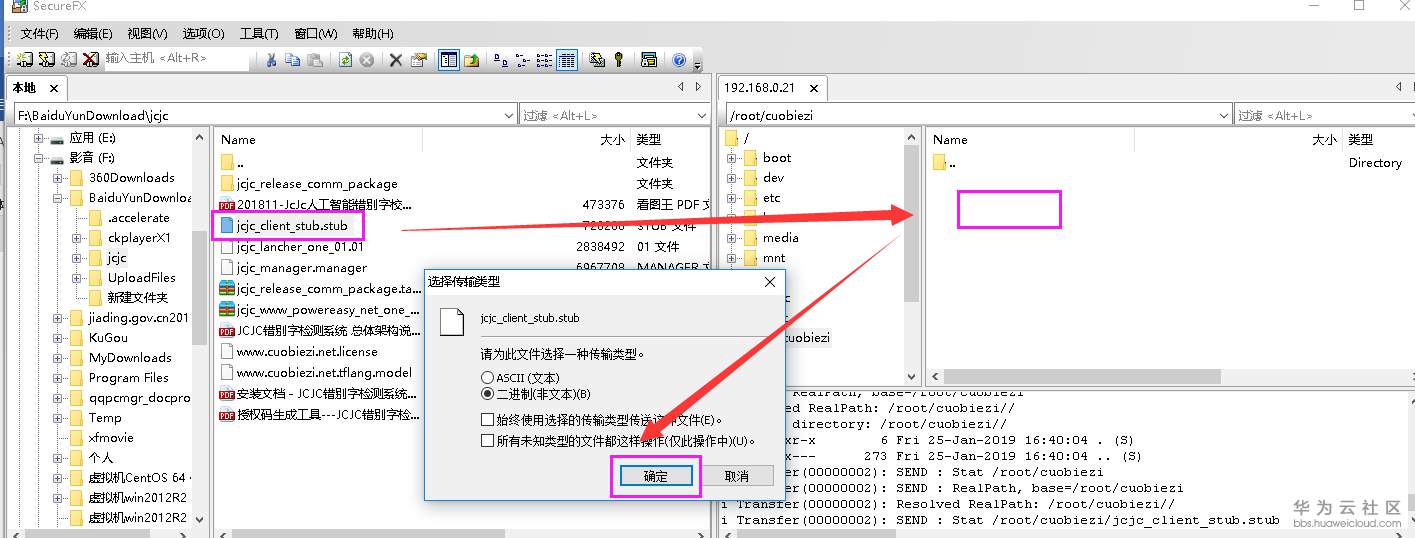
Task: Open the Help question mark icon
Action: [679, 59]
